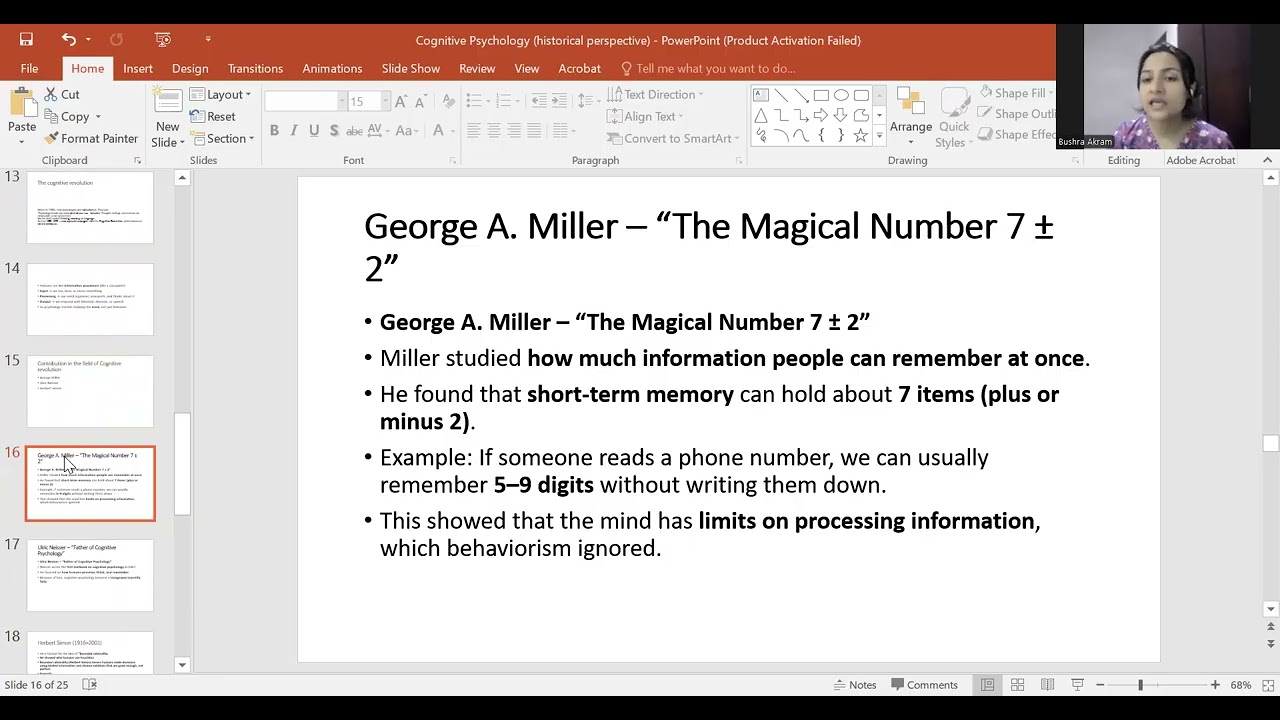Click Fit slide to window icon
The height and width of the screenshot is (720, 1280).
pyautogui.click(x=1269, y=685)
